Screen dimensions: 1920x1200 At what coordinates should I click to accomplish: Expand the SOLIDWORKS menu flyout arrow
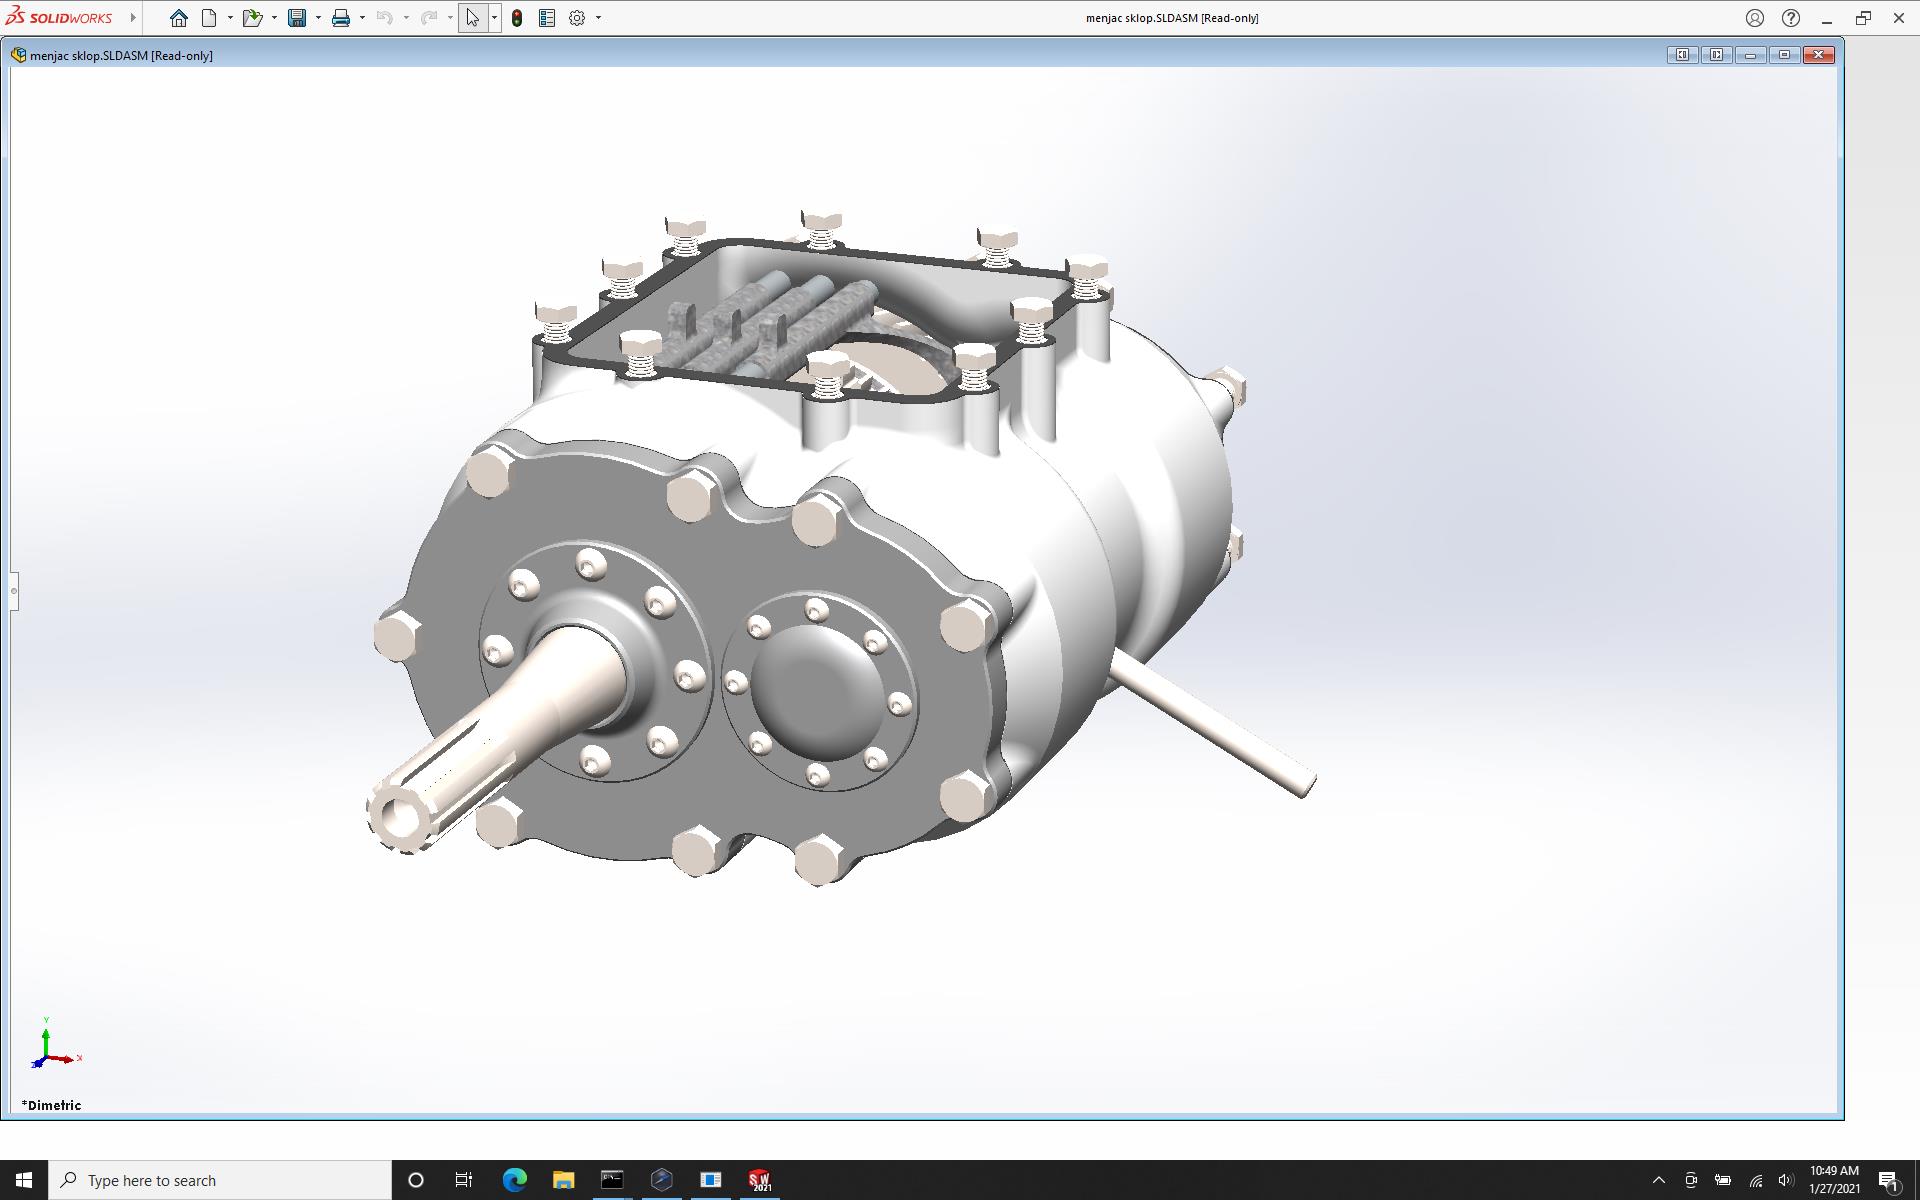[133, 18]
